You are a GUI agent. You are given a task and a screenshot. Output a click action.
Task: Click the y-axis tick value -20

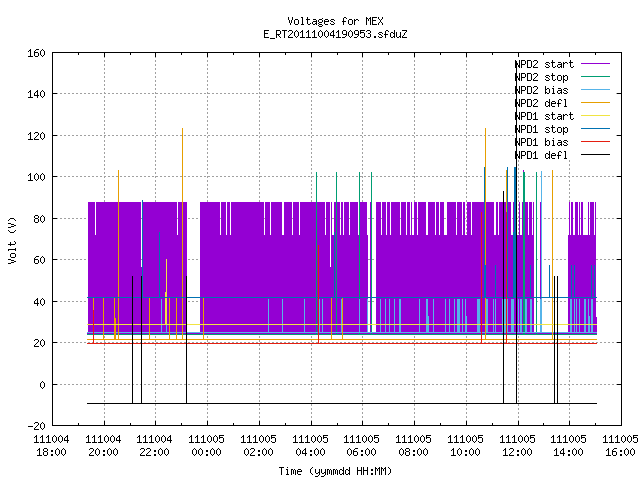click(x=36, y=426)
